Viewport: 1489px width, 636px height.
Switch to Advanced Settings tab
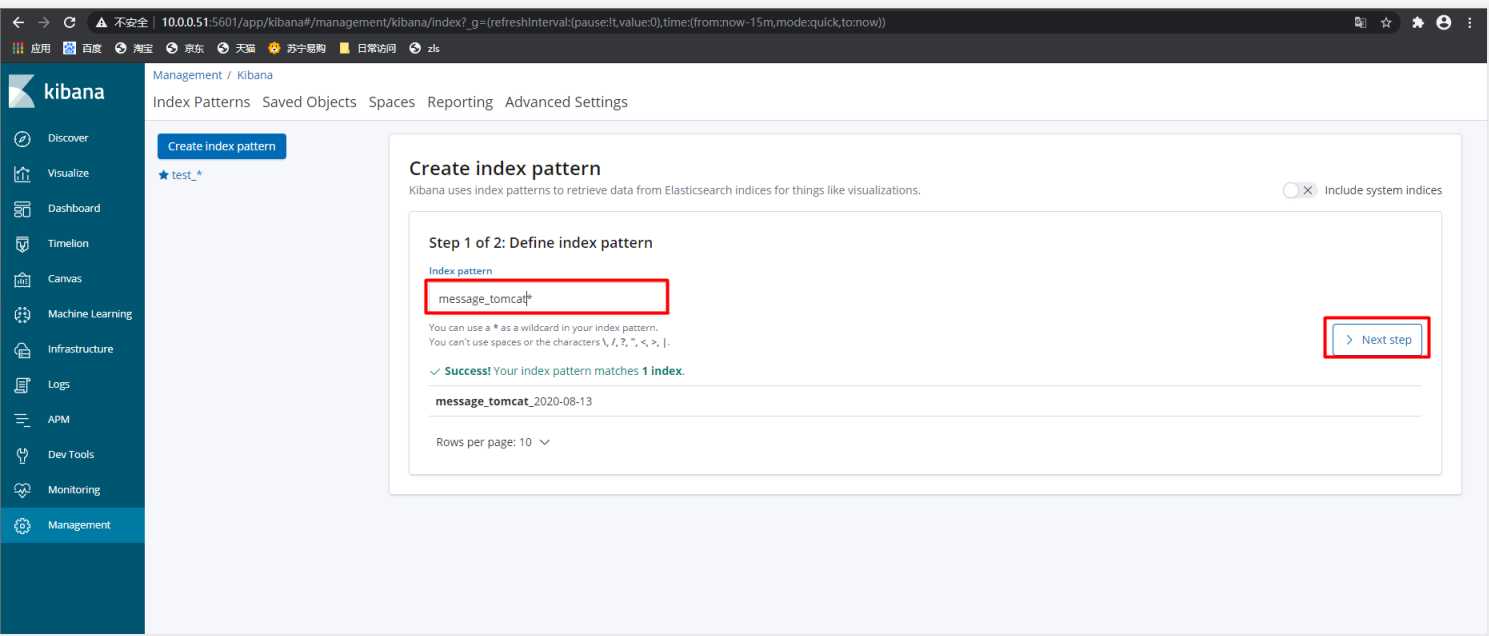click(x=566, y=102)
